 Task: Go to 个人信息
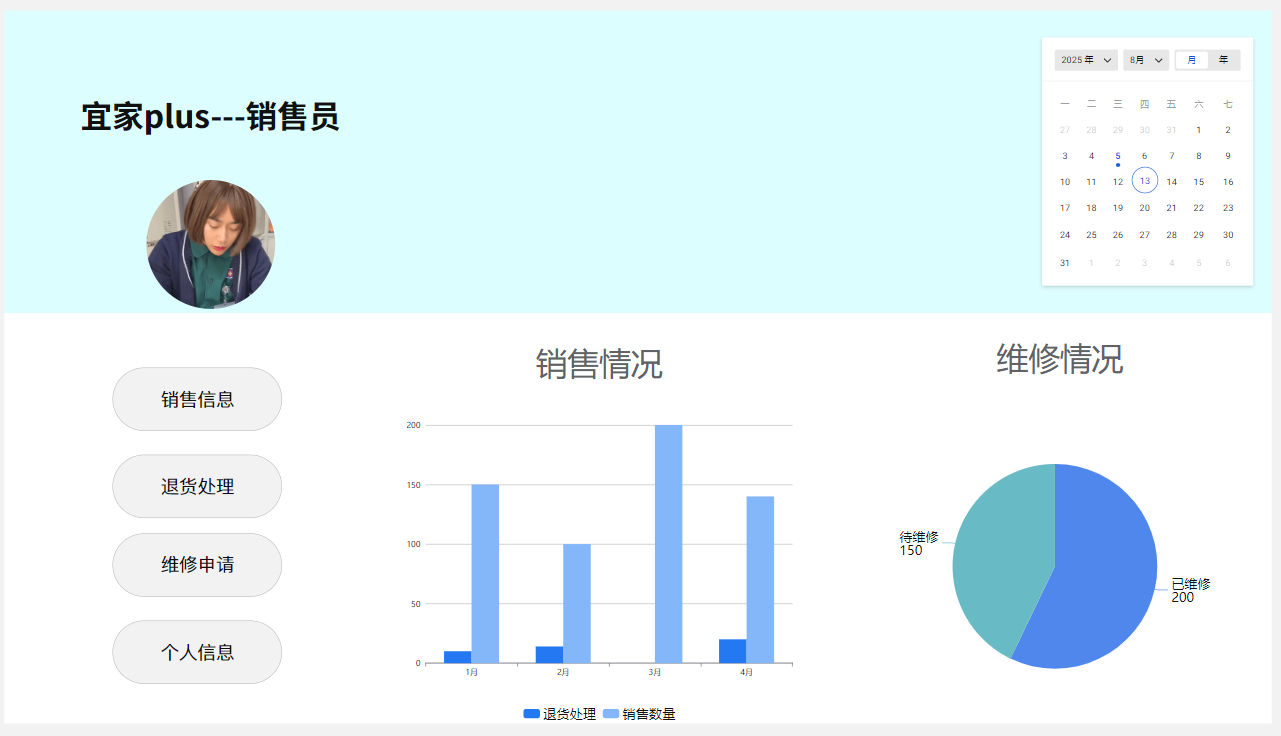(197, 652)
